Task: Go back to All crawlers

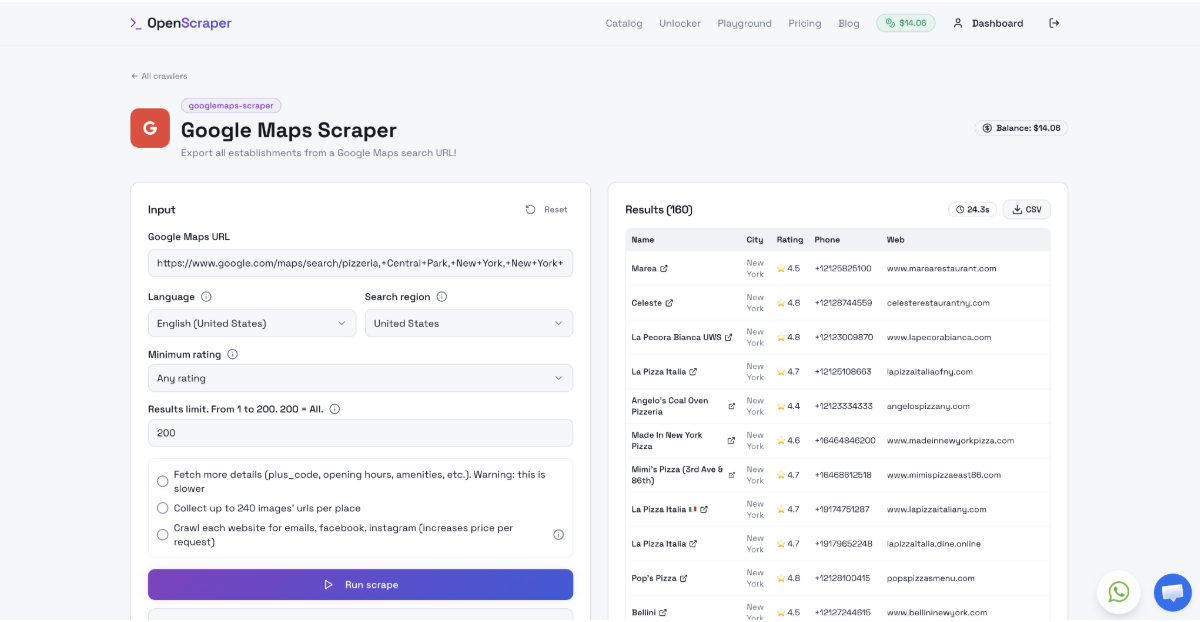Action: (159, 76)
